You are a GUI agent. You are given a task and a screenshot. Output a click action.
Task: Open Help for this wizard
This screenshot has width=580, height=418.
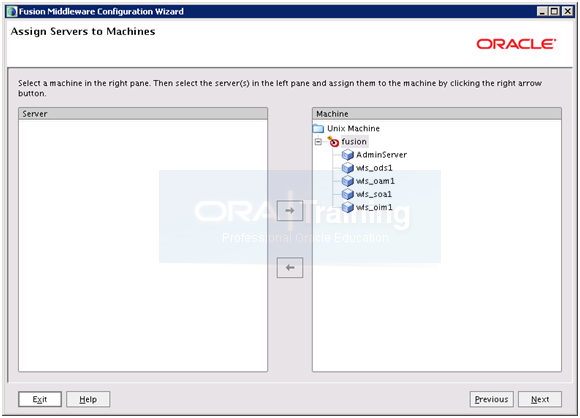88,399
